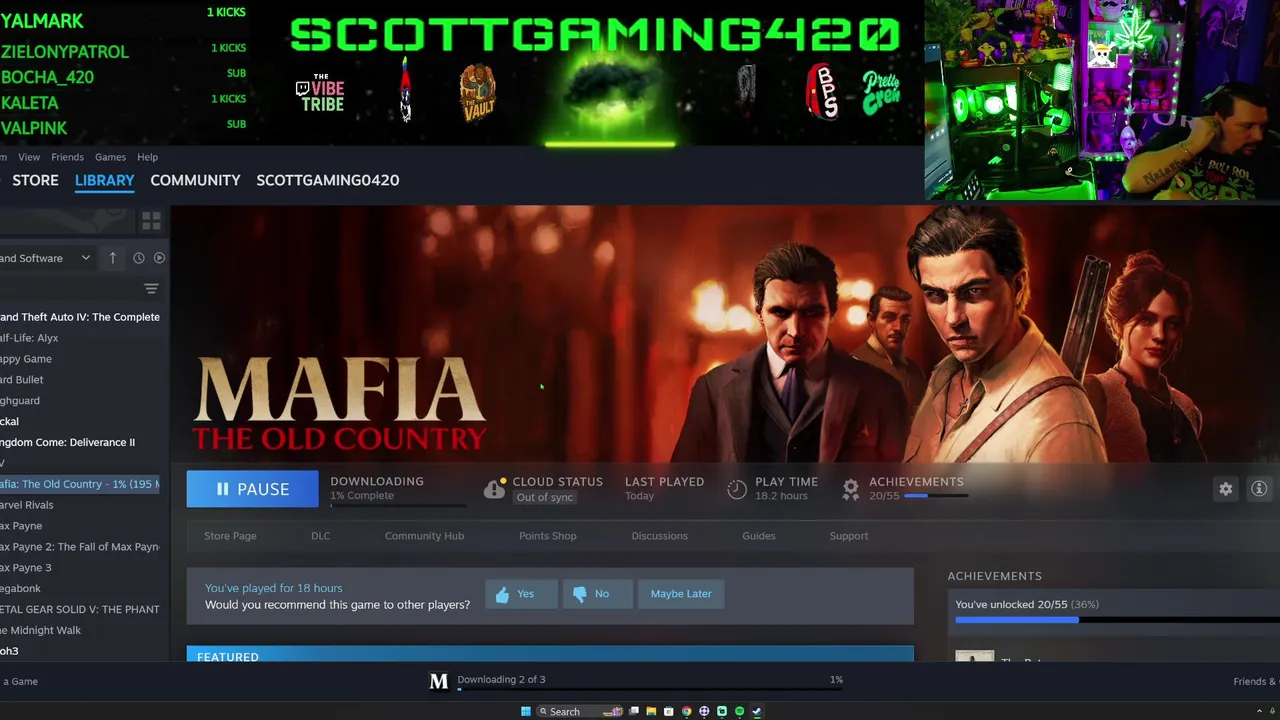
Task: Click The Vault logo in overlay
Action: click(x=477, y=93)
